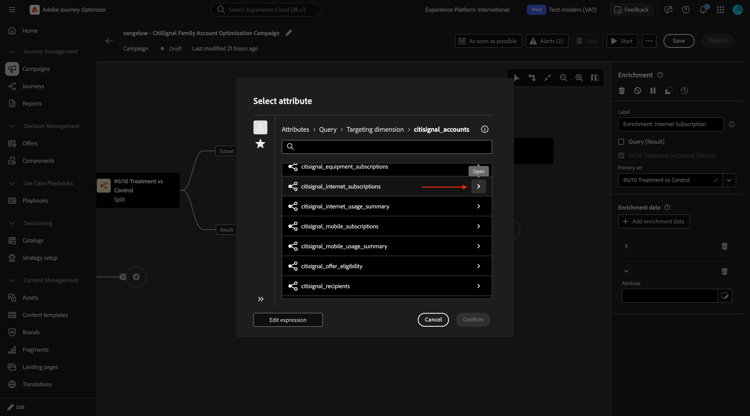Click the attribute search field

386,147
